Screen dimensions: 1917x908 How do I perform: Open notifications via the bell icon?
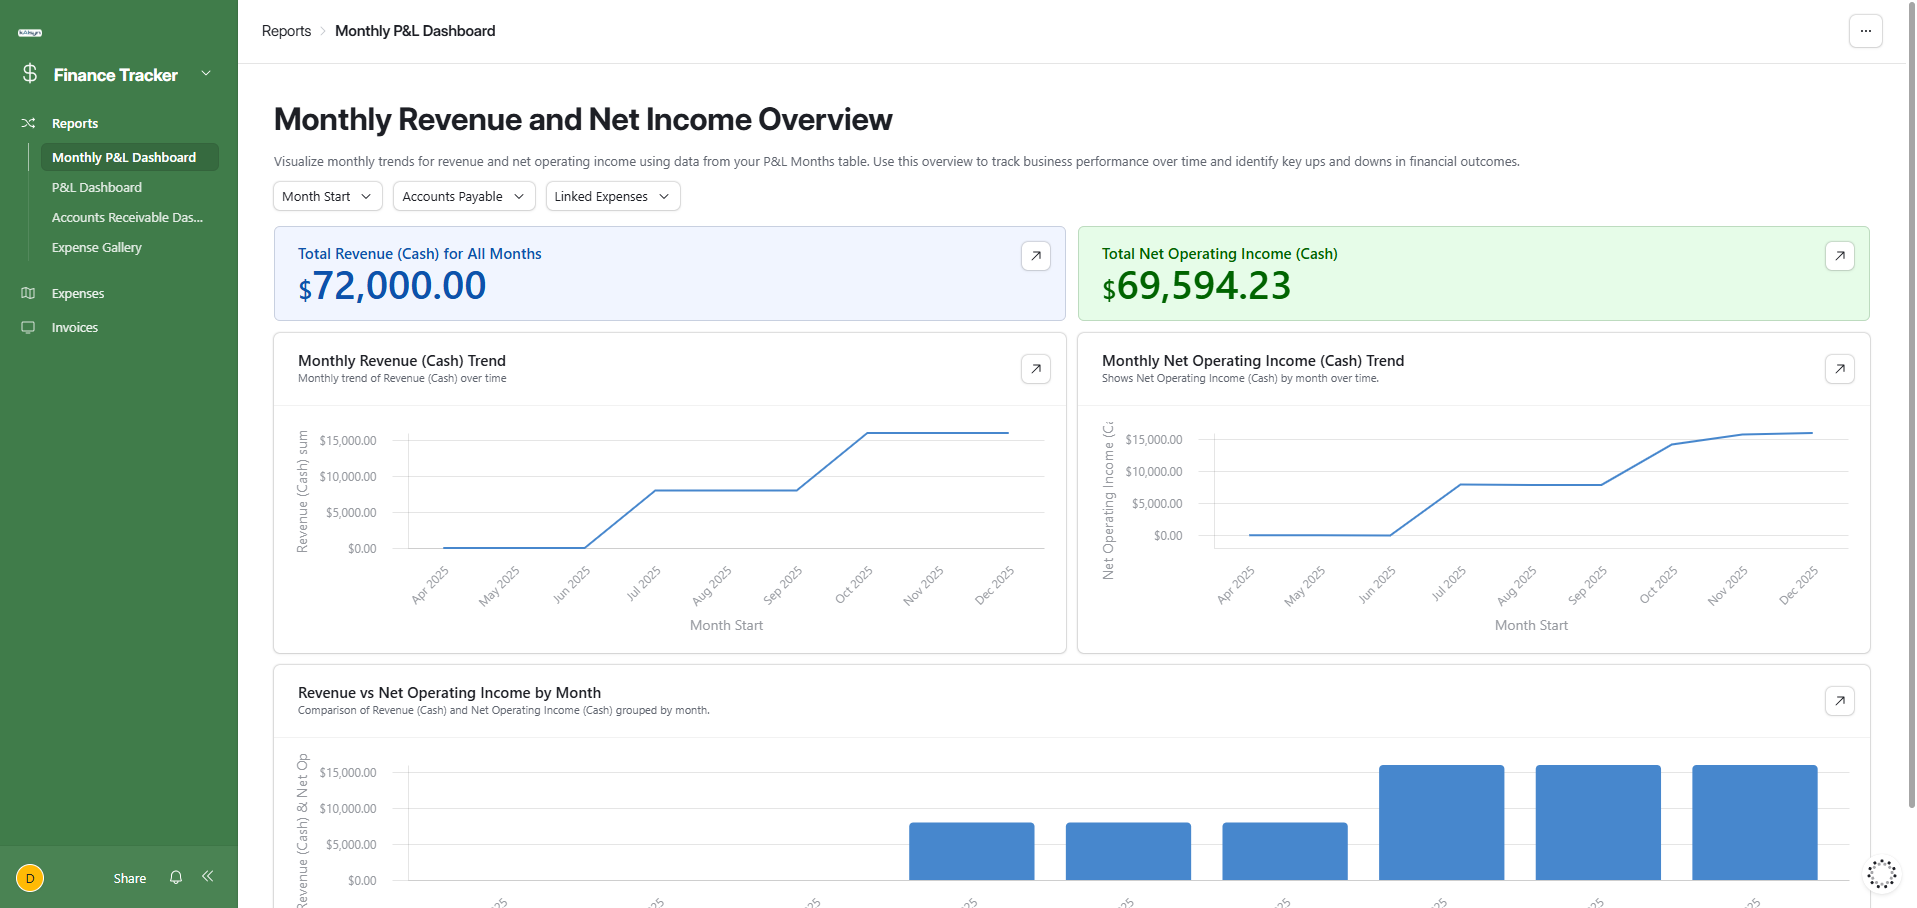coord(175,877)
